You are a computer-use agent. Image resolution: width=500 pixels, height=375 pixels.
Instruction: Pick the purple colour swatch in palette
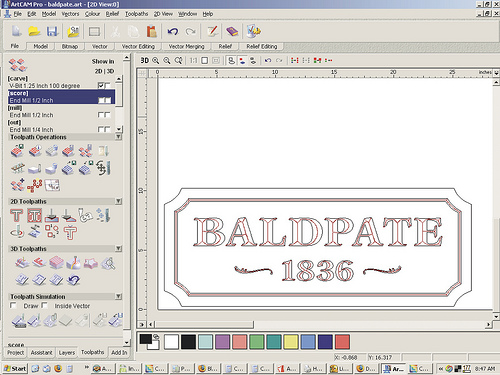pyautogui.click(x=222, y=342)
